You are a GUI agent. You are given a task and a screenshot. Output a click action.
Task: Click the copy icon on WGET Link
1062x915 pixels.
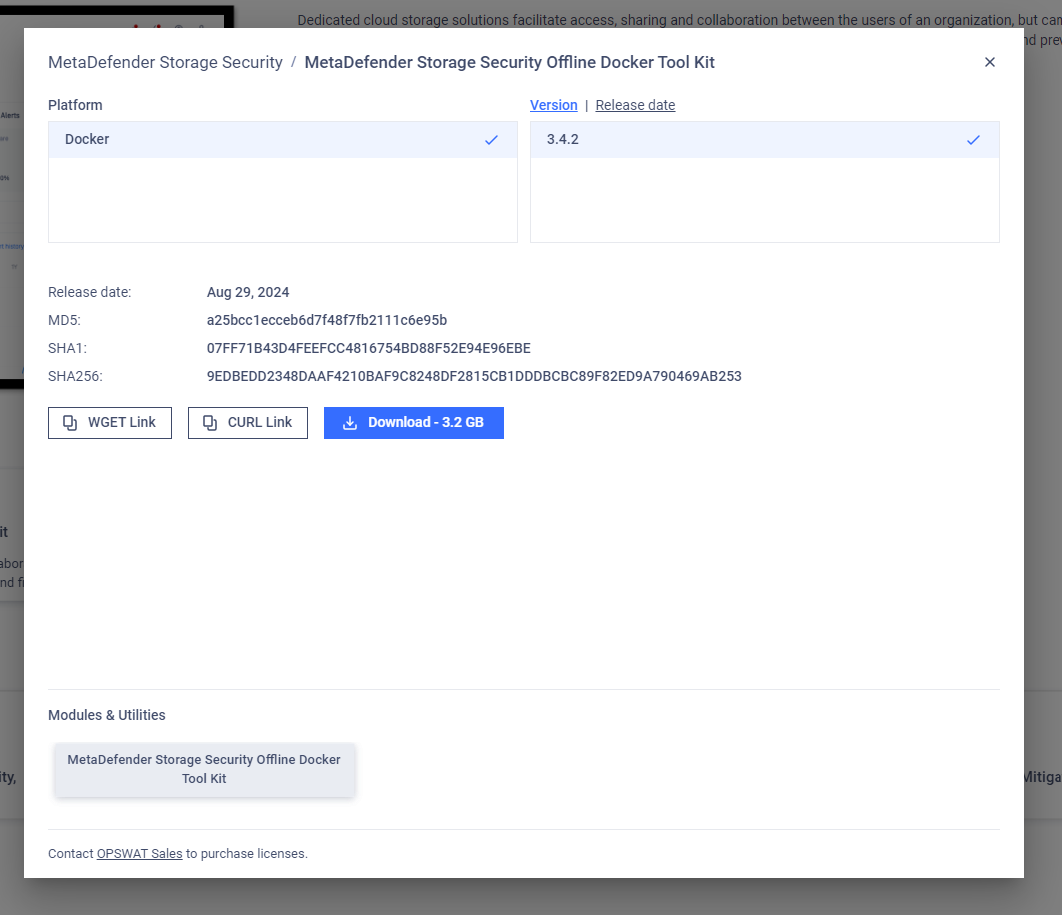[70, 423]
